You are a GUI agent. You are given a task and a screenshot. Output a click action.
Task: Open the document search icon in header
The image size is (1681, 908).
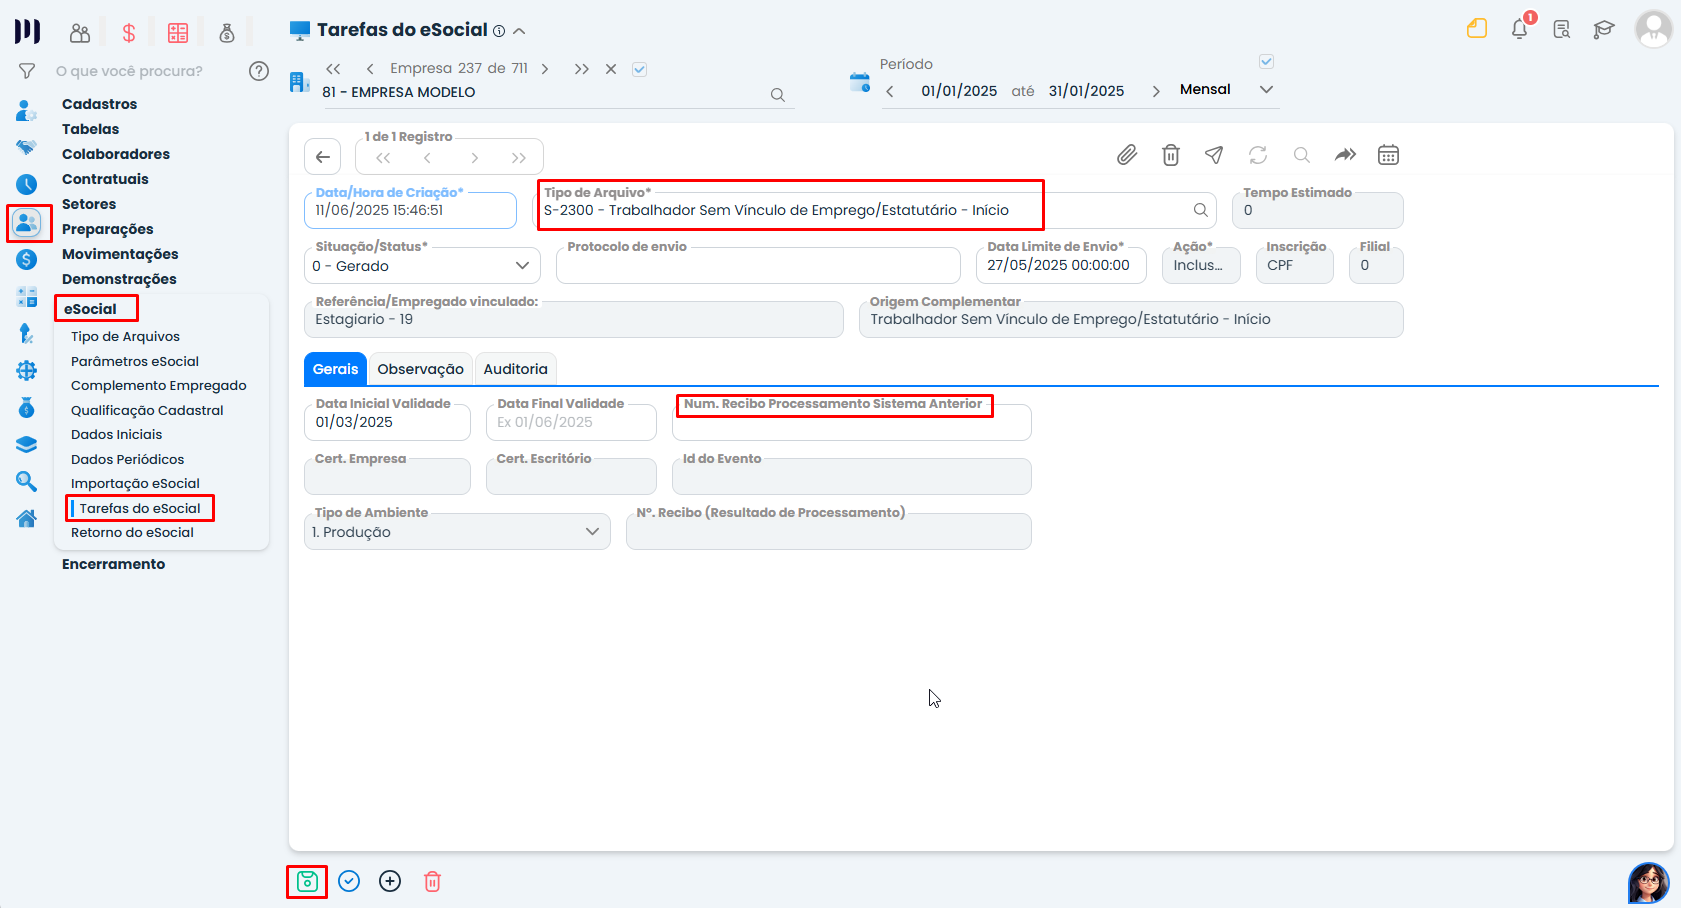click(1562, 29)
